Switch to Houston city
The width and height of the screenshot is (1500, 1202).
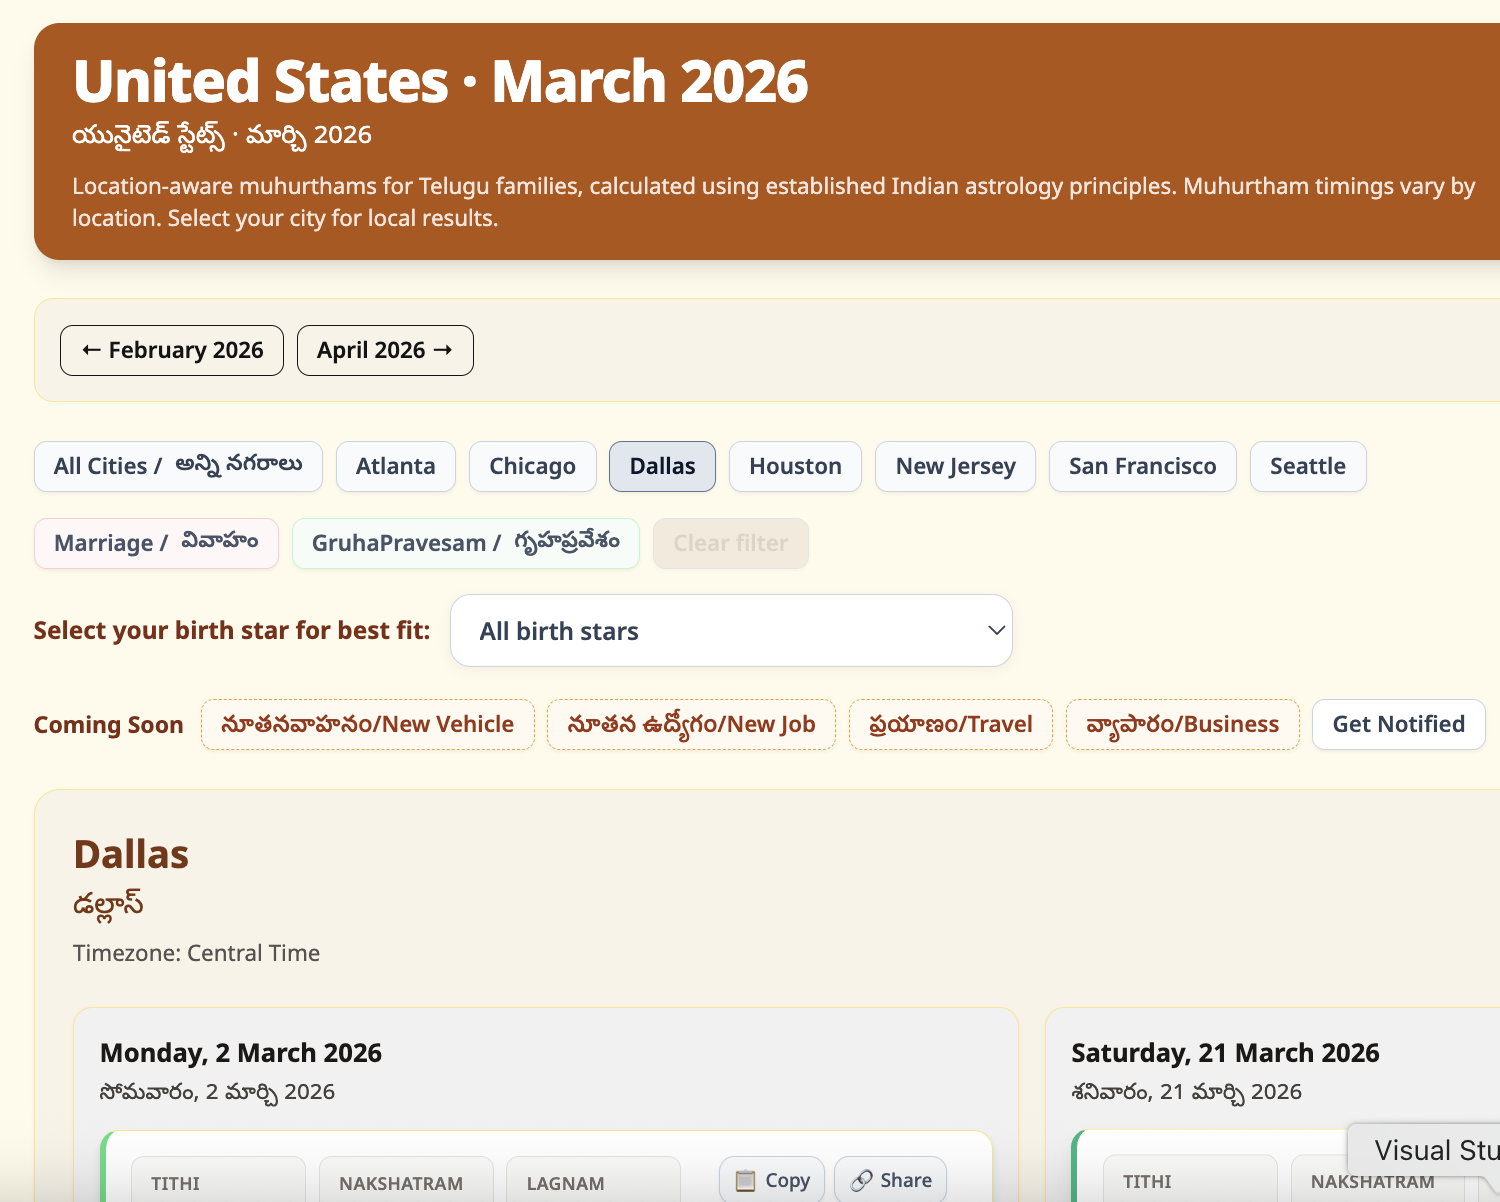click(x=795, y=467)
